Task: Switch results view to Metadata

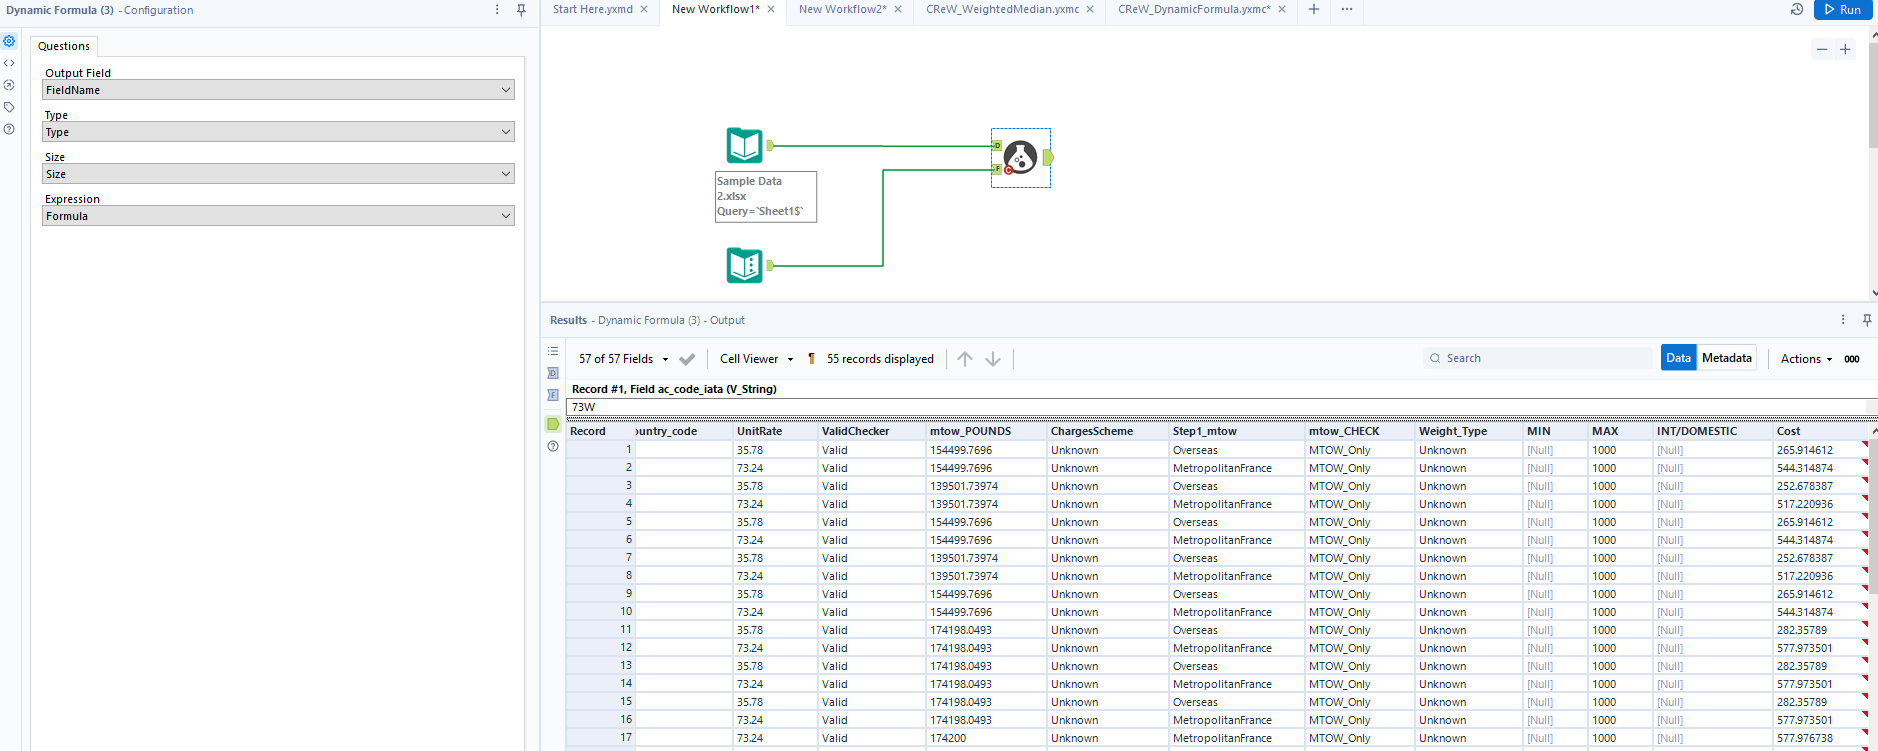Action: point(1726,358)
